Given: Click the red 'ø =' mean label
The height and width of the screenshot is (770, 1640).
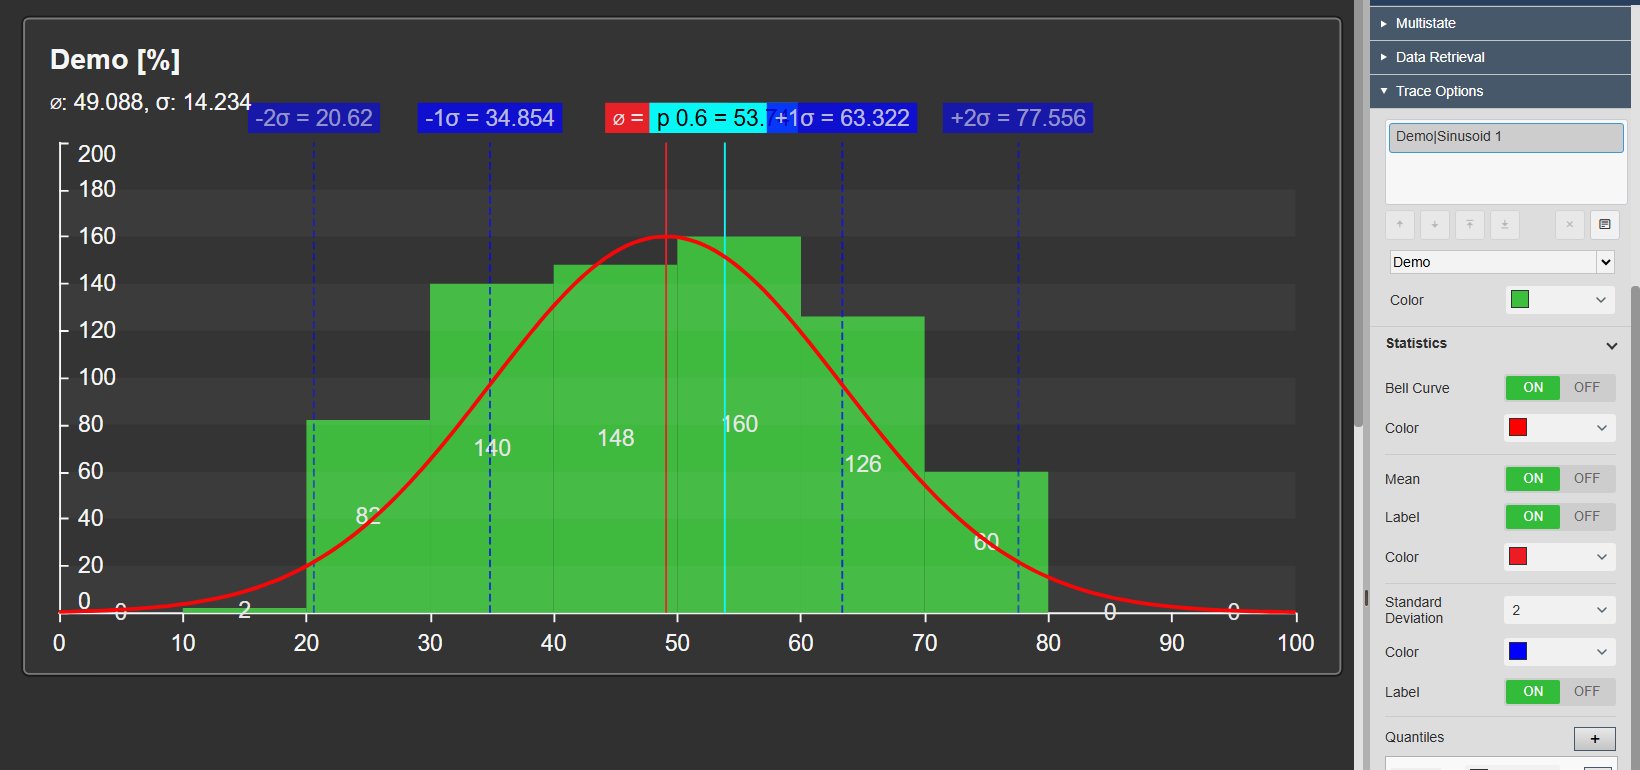Looking at the screenshot, I should point(627,118).
